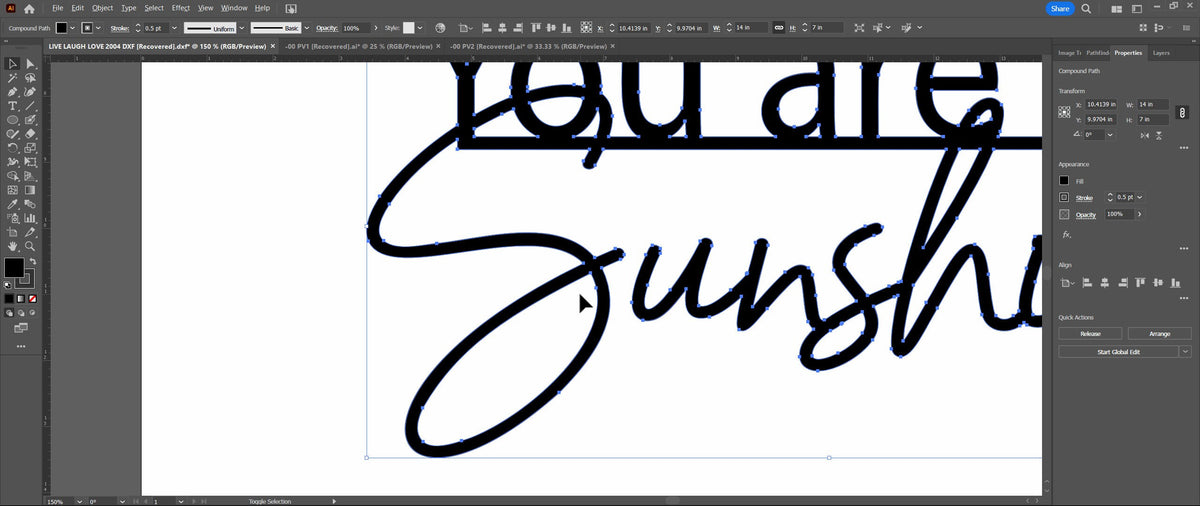
Task: Click the black Fill swatch in Appearance
Action: [1065, 181]
